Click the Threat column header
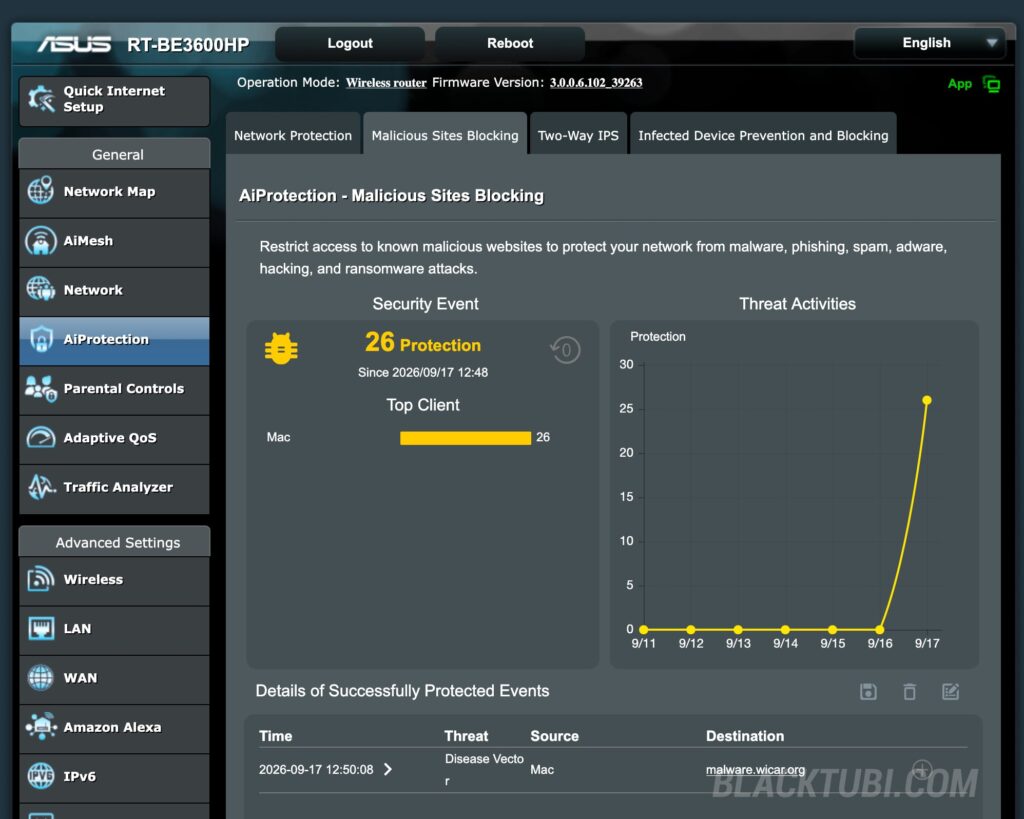 [x=466, y=736]
